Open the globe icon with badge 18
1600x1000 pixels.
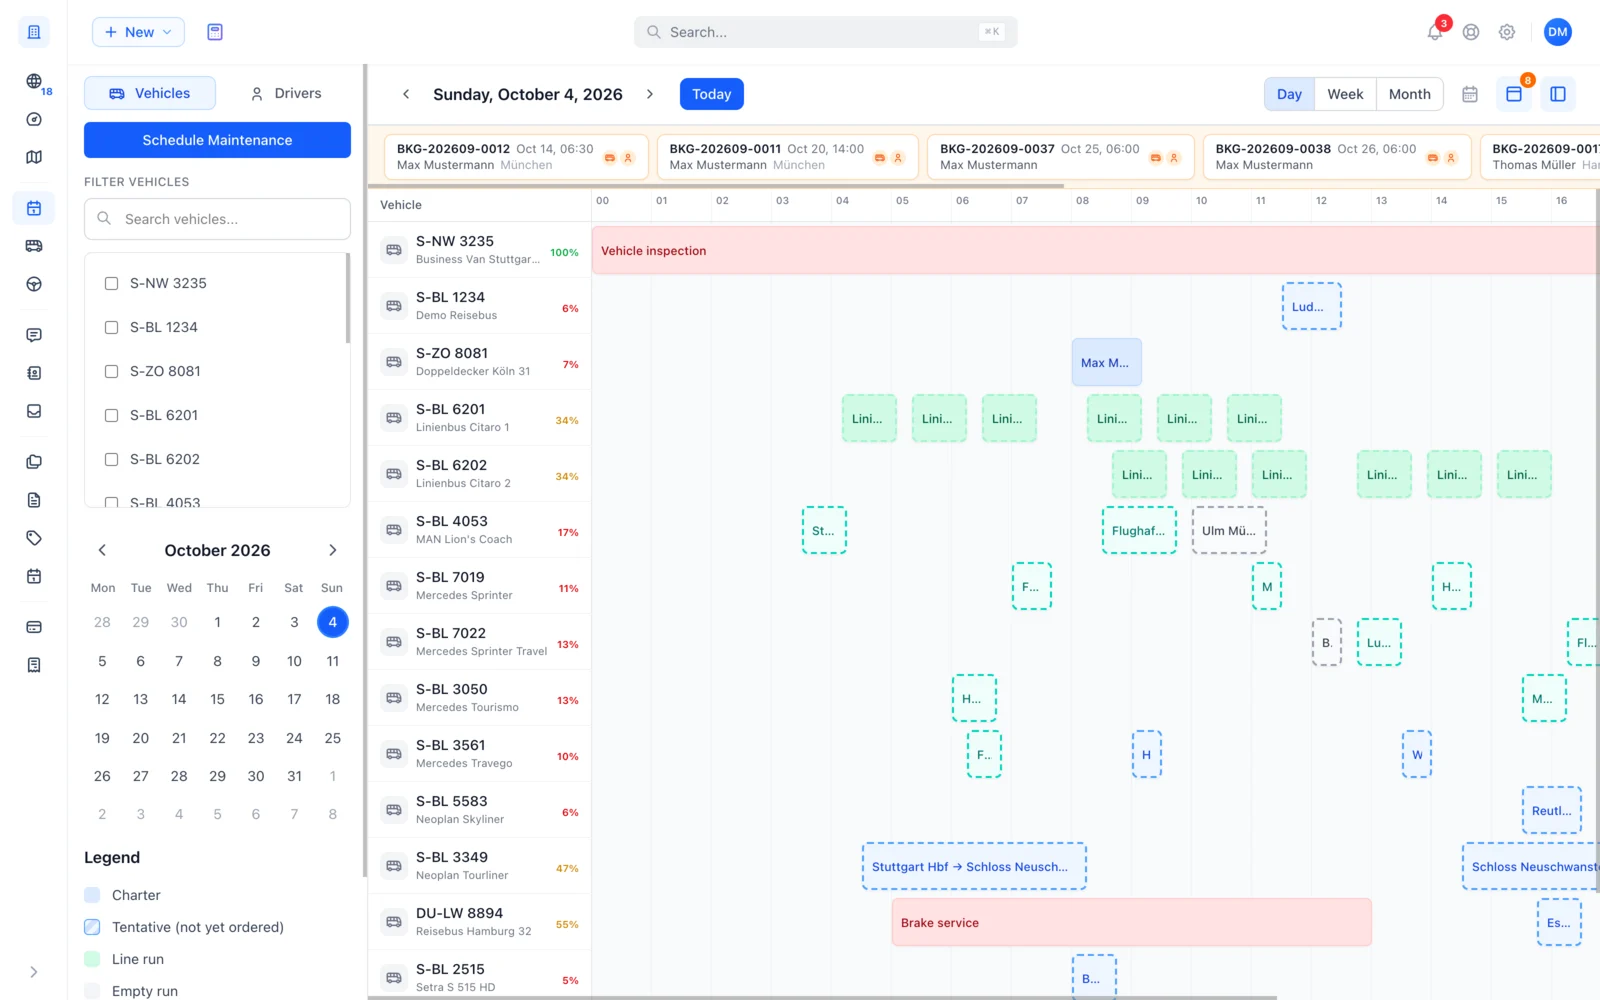coord(34,81)
